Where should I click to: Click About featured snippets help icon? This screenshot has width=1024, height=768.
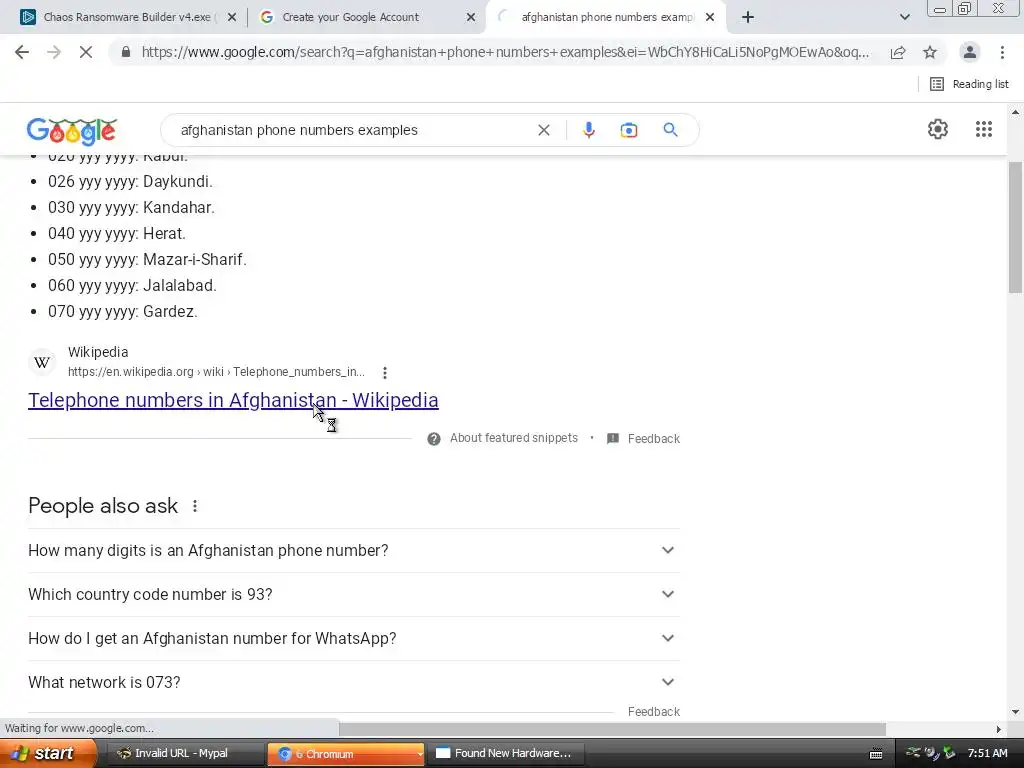point(434,439)
